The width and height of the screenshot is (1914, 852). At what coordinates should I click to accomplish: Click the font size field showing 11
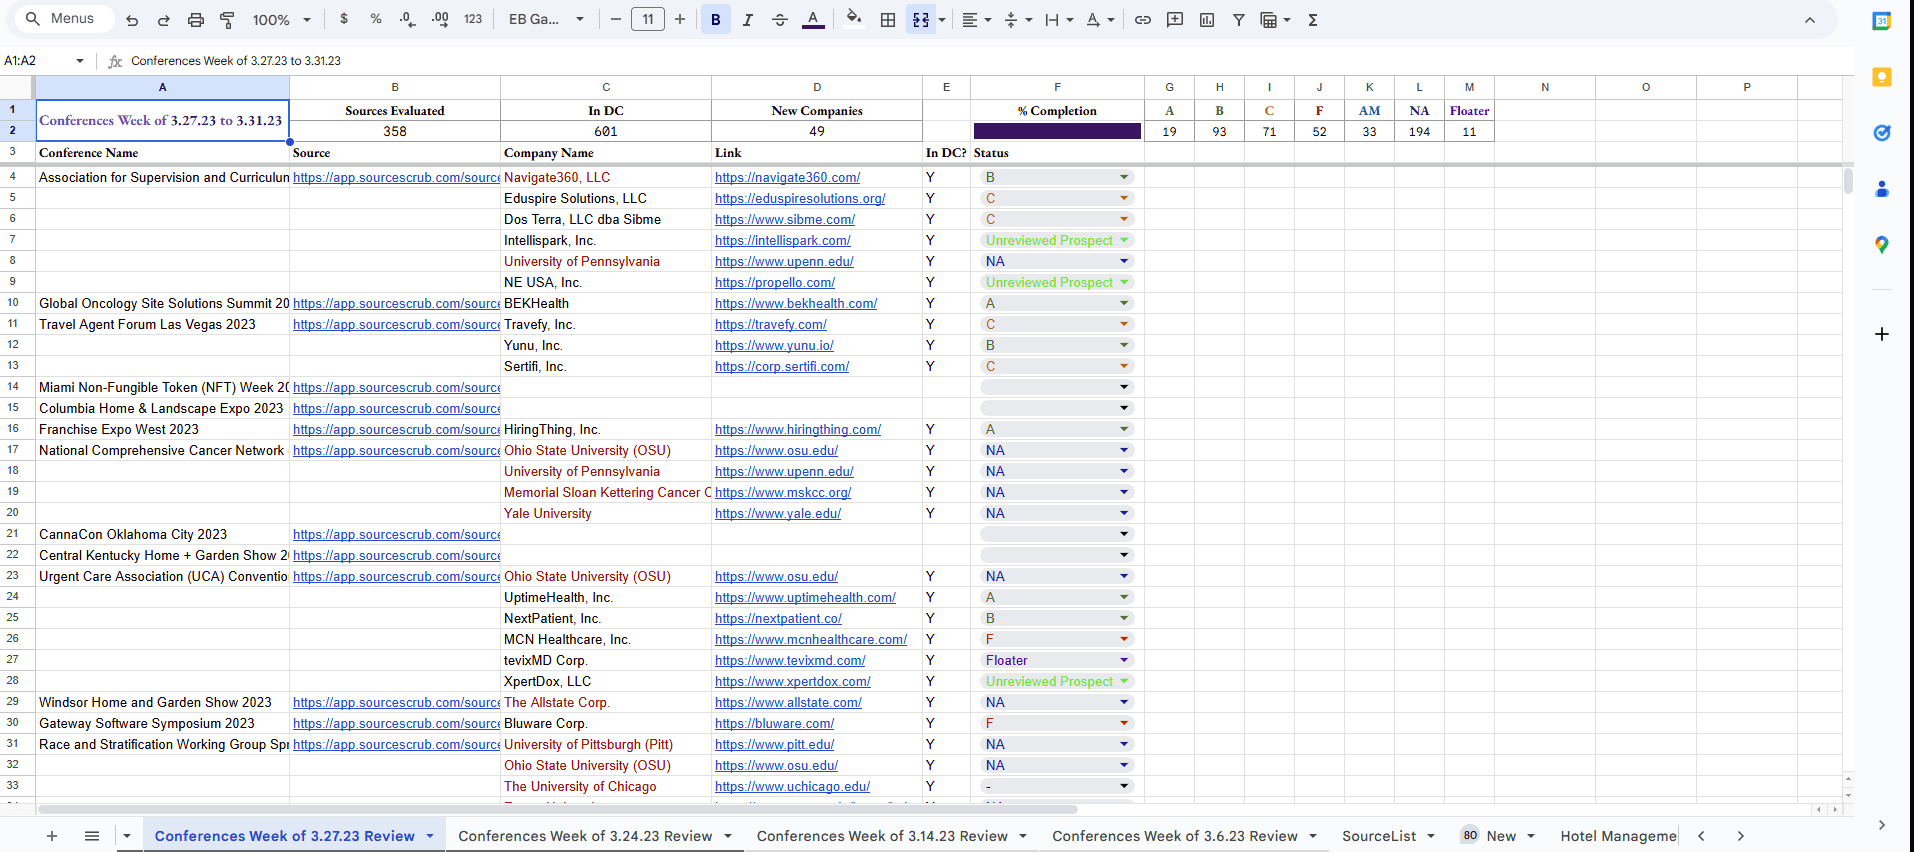tap(648, 19)
